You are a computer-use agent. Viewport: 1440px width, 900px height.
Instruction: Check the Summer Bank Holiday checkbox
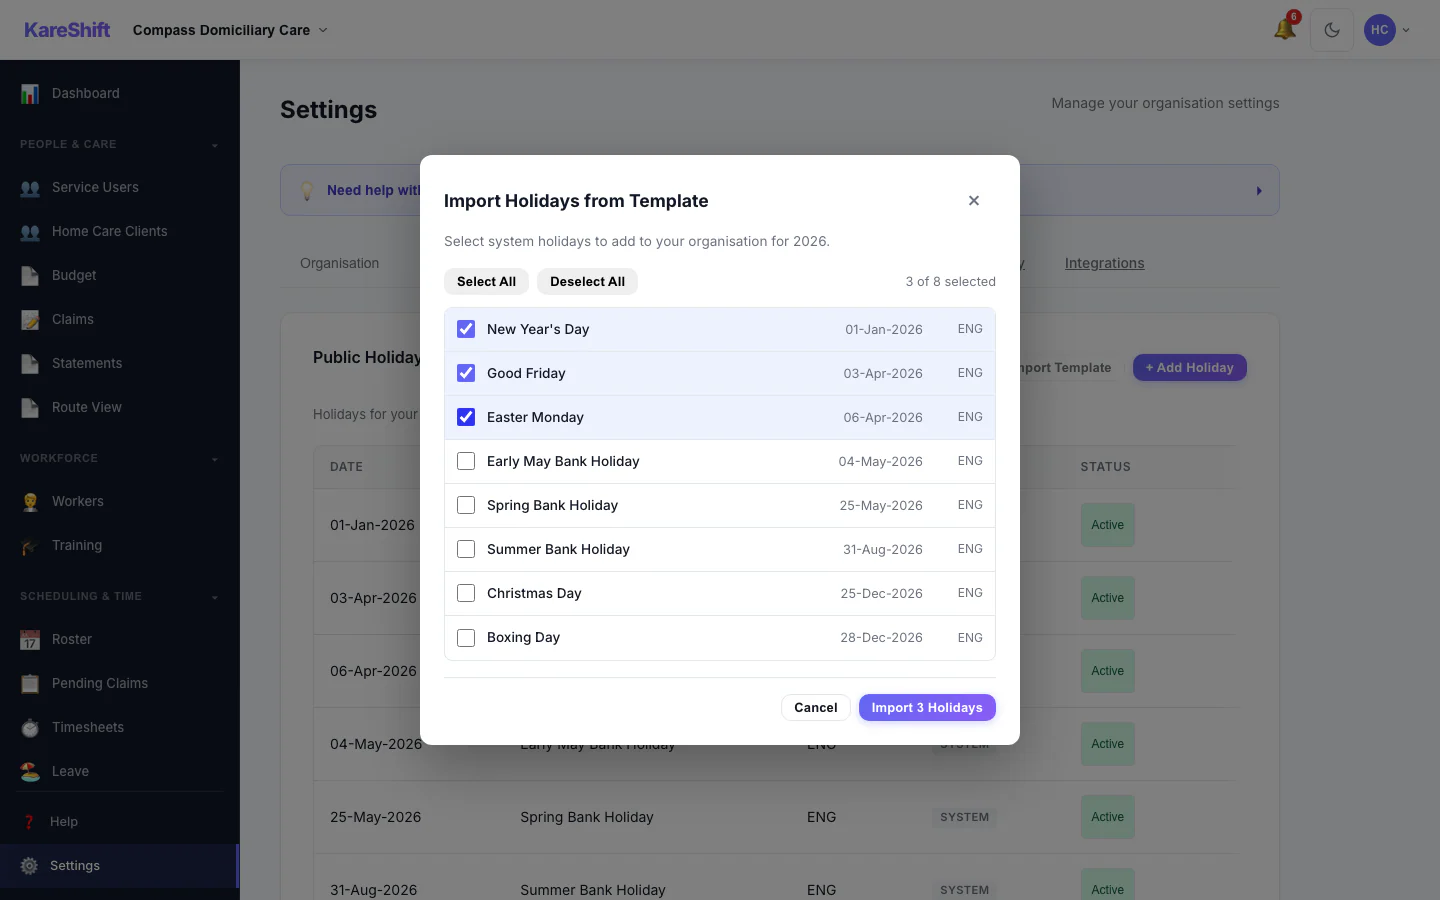[466, 549]
